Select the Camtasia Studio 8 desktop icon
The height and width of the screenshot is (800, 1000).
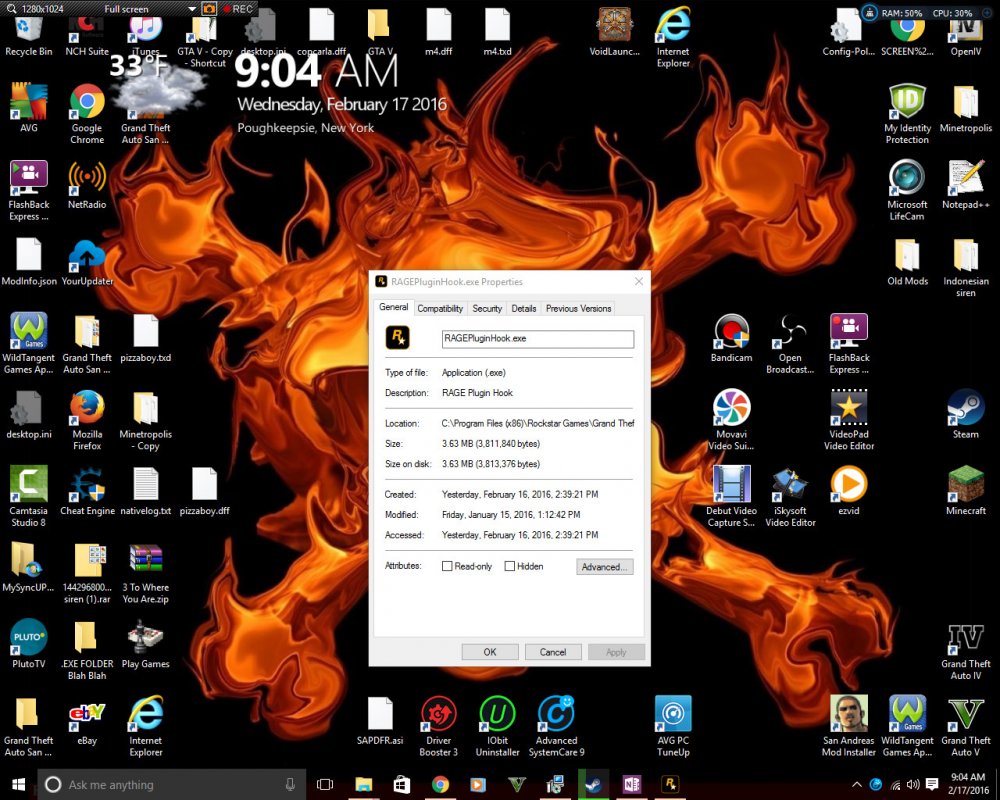coord(29,496)
